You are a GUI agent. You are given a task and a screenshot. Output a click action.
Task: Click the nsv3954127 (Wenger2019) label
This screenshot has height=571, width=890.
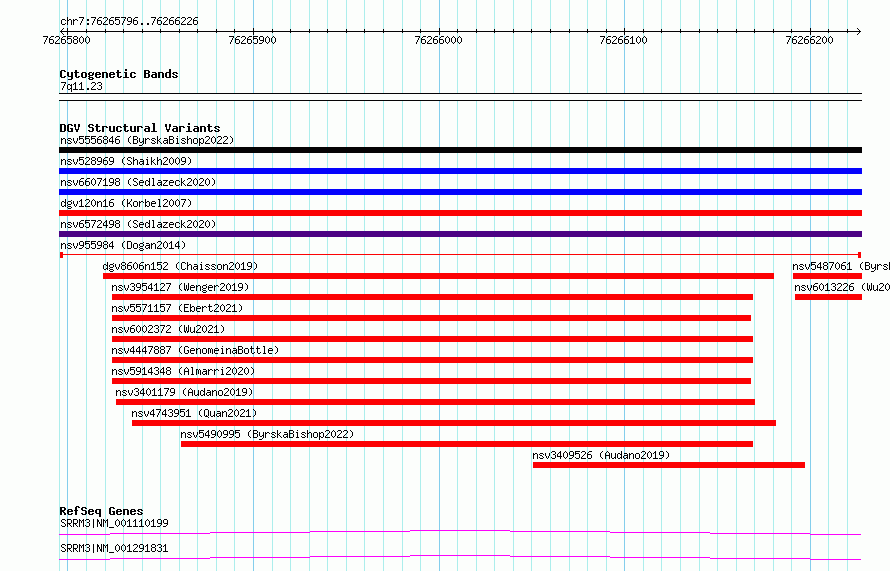pyautogui.click(x=180, y=287)
